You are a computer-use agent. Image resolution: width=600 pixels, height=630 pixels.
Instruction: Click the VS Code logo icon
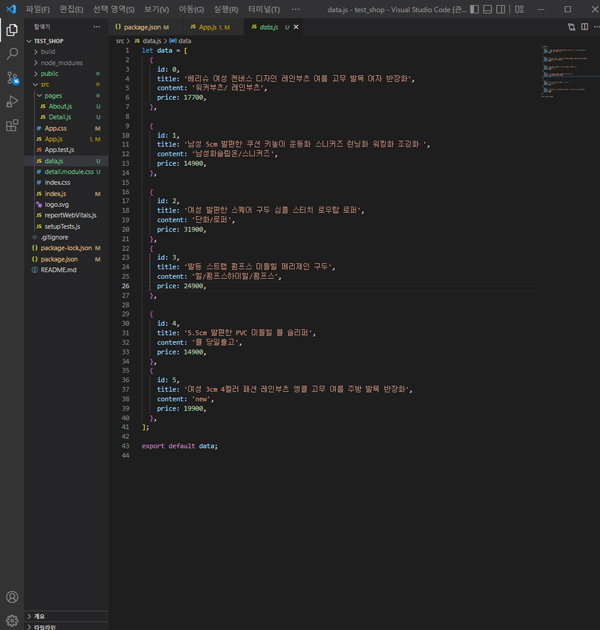coord(11,9)
